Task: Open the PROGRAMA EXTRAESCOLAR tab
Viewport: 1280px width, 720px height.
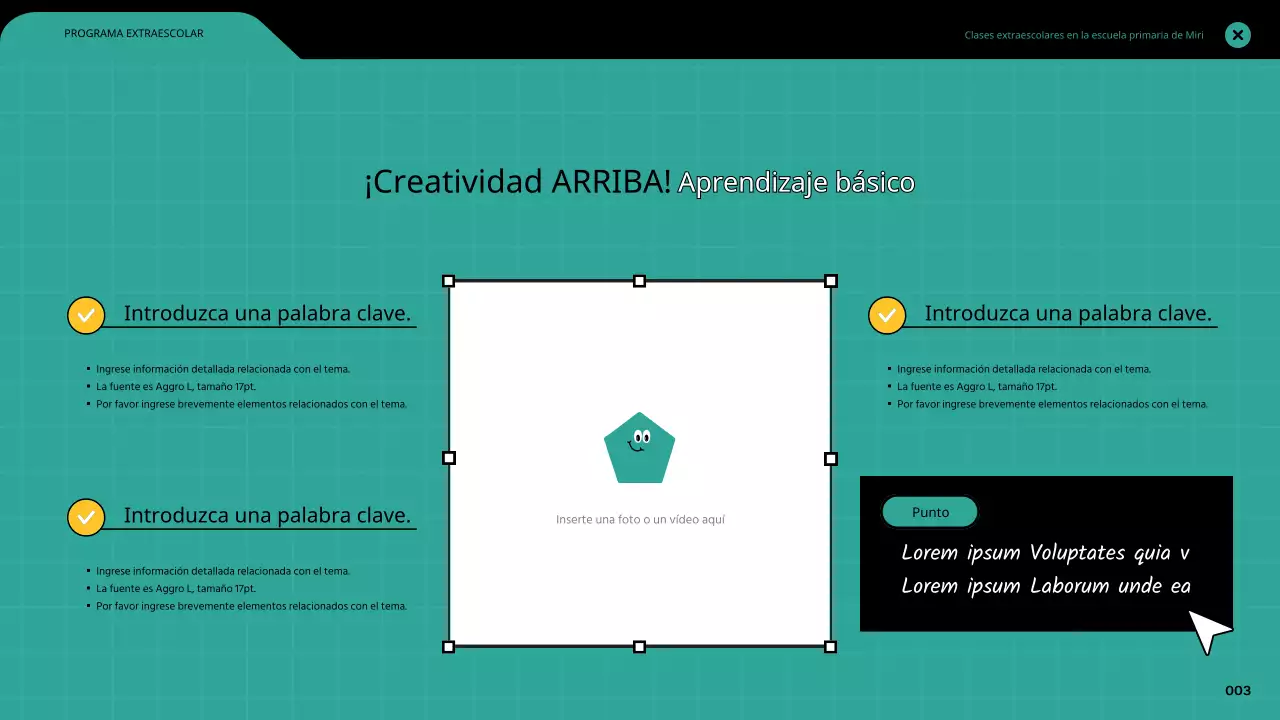Action: (134, 34)
